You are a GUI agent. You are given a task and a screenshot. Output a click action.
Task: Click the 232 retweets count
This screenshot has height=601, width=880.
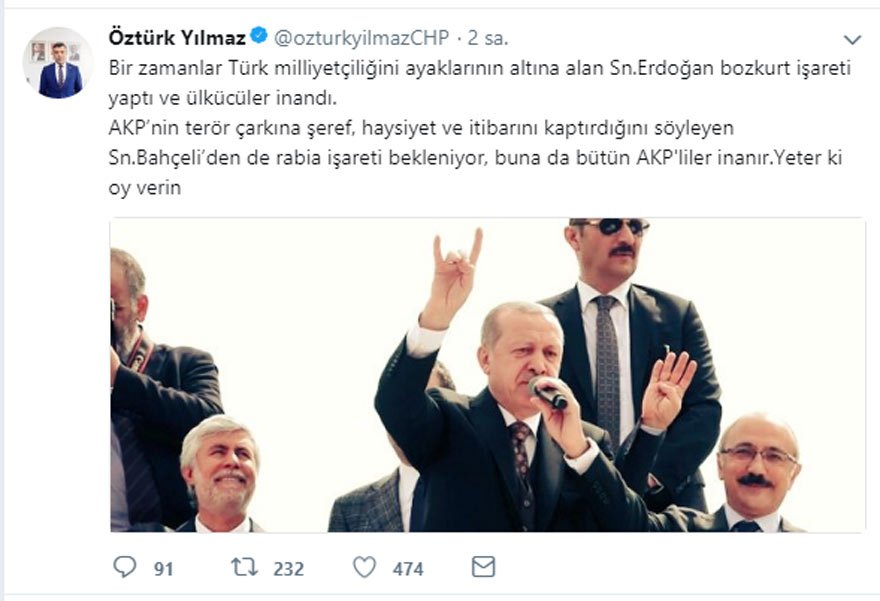pyautogui.click(x=288, y=569)
